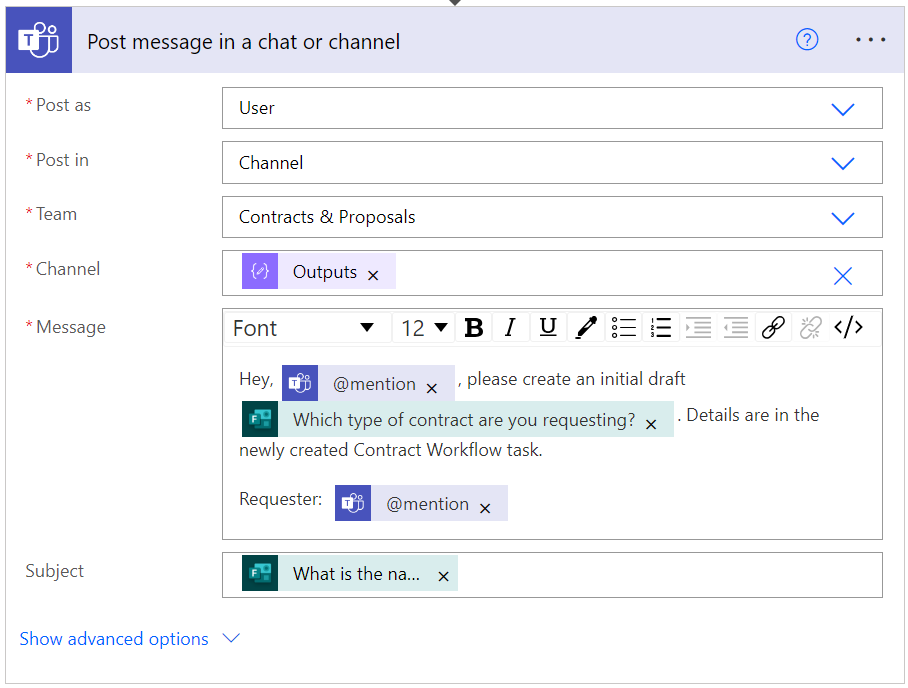This screenshot has height=688, width=908.
Task: Switch the message editor to code view
Action: pos(849,327)
